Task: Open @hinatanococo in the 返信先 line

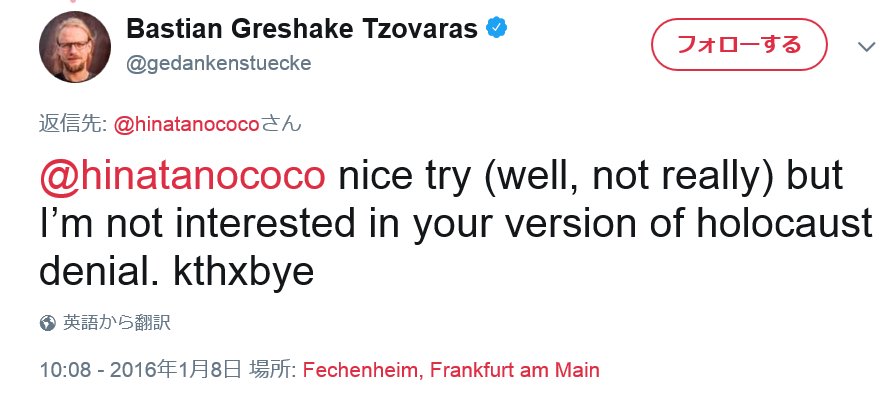Action: pos(186,124)
